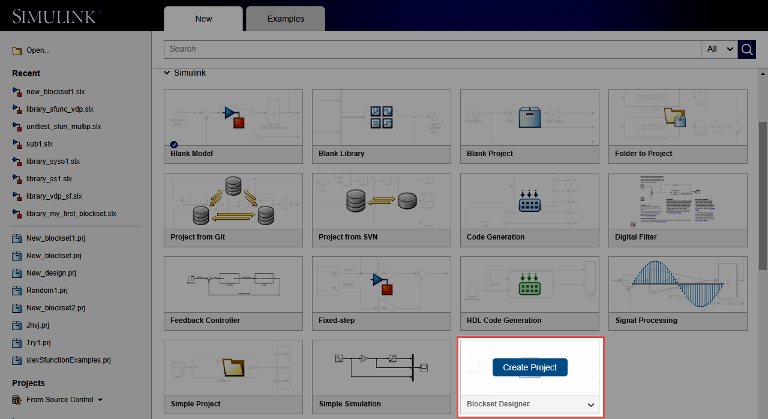The image size is (768, 419).
Task: Click the slexSfunctionExamples.prj project icon
Action: pyautogui.click(x=17, y=360)
